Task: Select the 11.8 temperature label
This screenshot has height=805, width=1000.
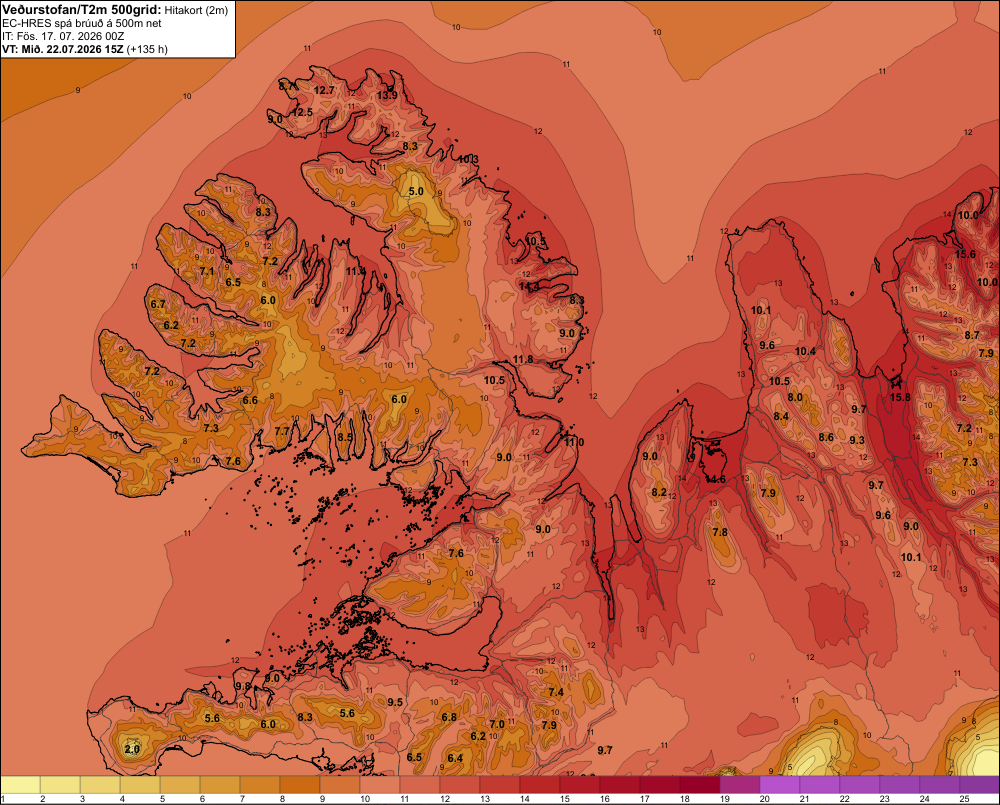Action: (x=523, y=359)
